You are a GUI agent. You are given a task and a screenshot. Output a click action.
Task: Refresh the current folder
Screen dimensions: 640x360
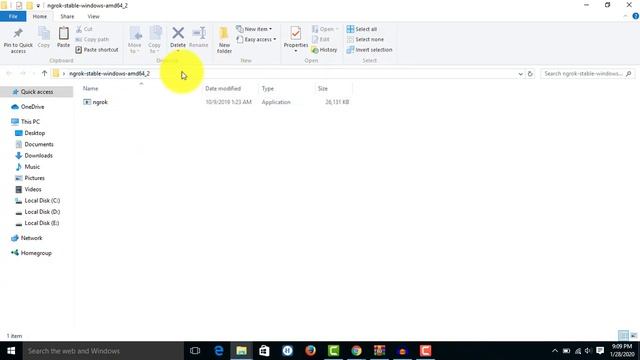tap(530, 74)
